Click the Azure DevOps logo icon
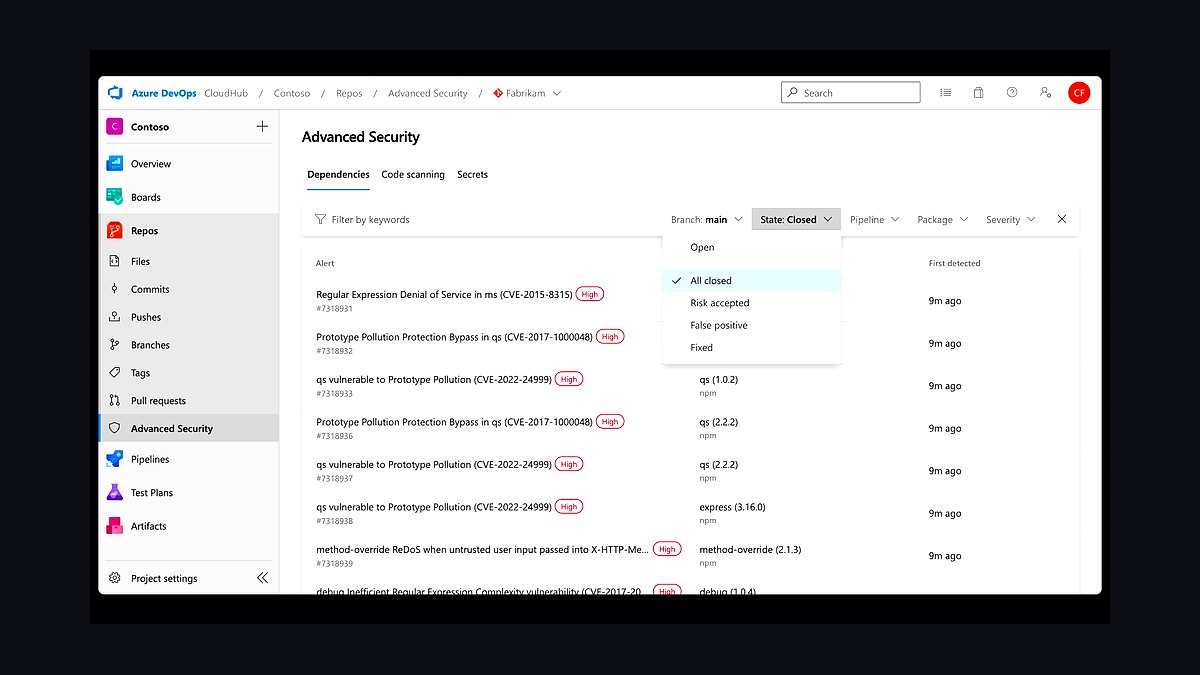1200x675 pixels. pyautogui.click(x=115, y=93)
